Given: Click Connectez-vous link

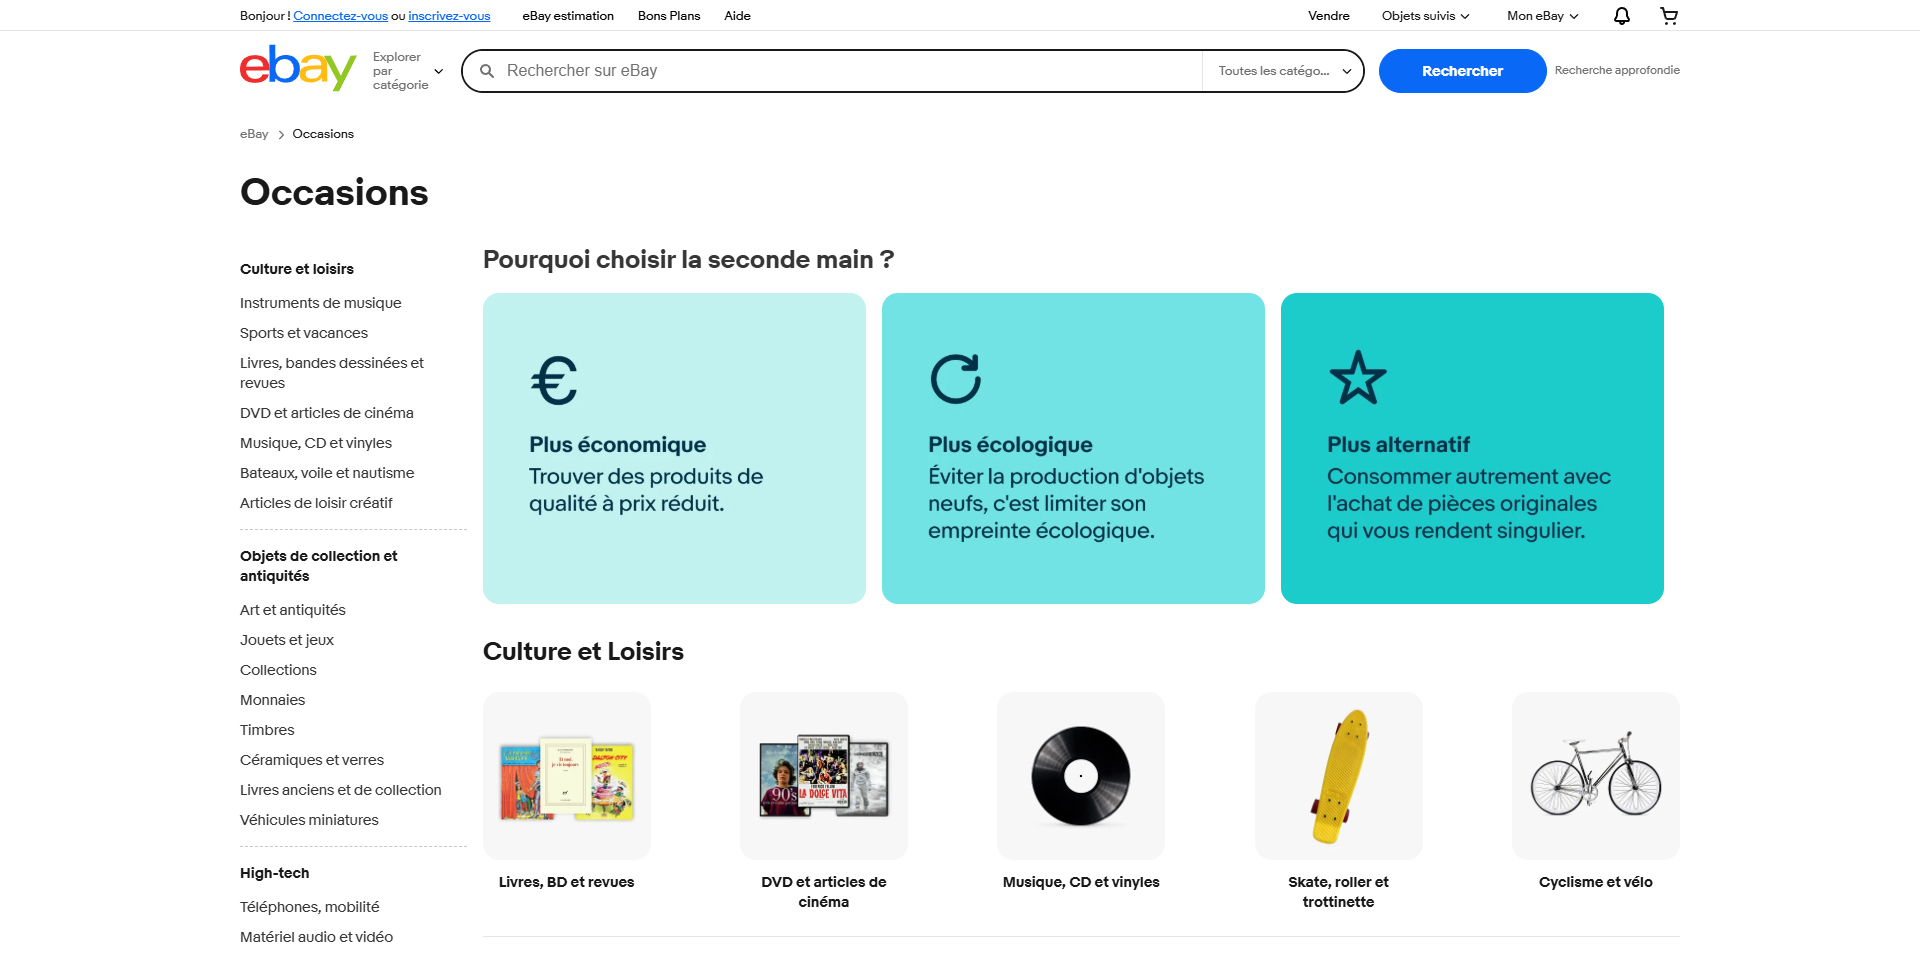Looking at the screenshot, I should (340, 16).
